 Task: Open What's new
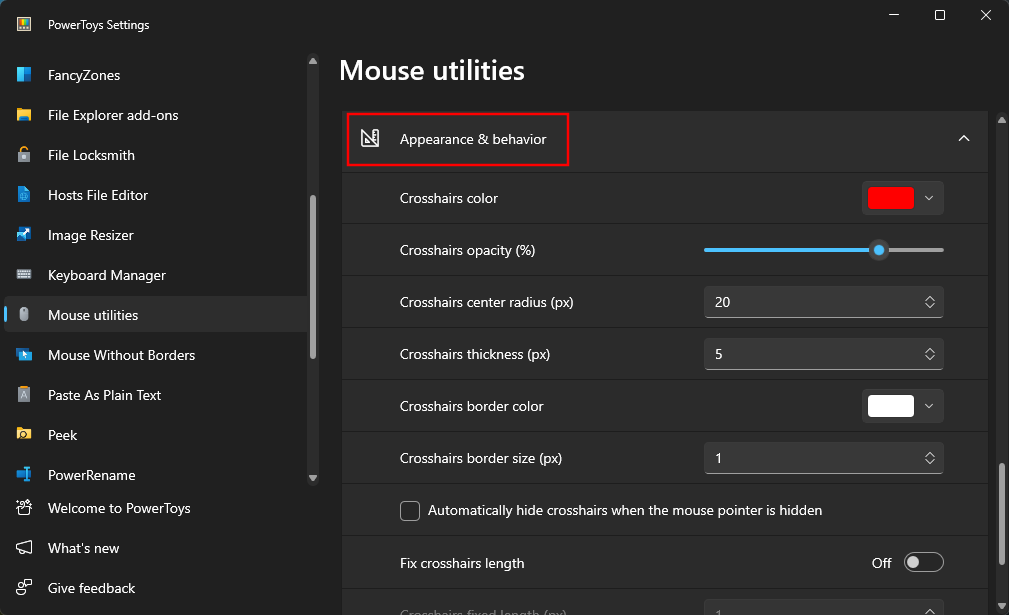point(156,547)
